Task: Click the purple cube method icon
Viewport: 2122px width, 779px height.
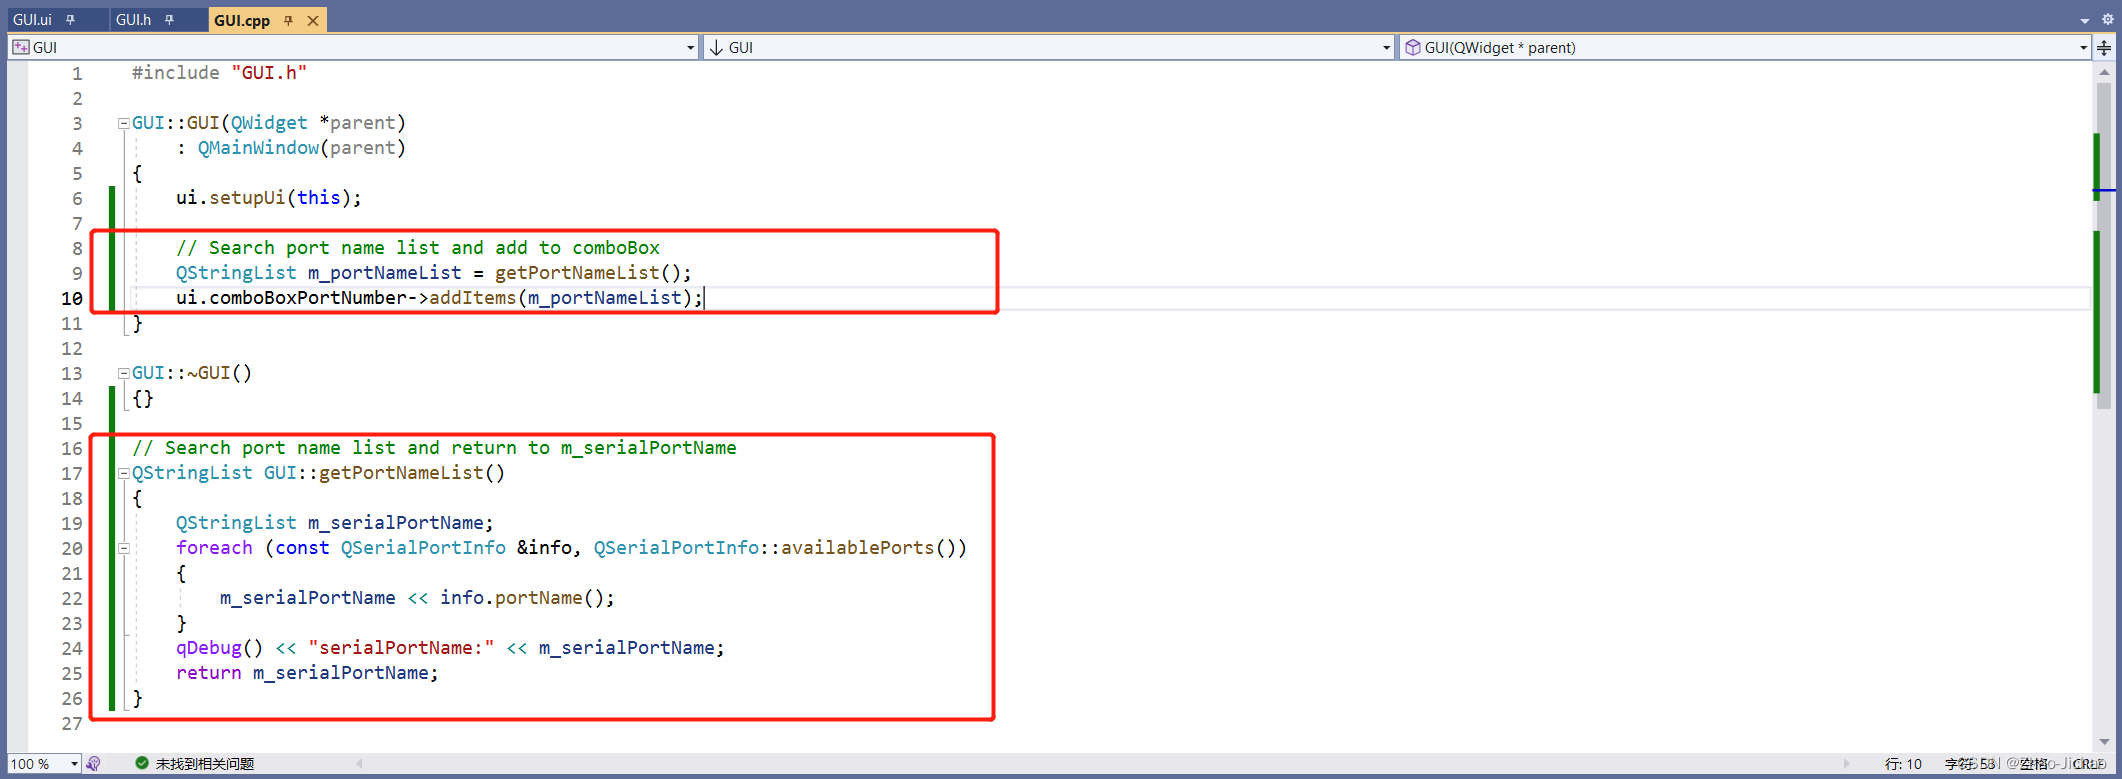Action: pyautogui.click(x=1412, y=47)
